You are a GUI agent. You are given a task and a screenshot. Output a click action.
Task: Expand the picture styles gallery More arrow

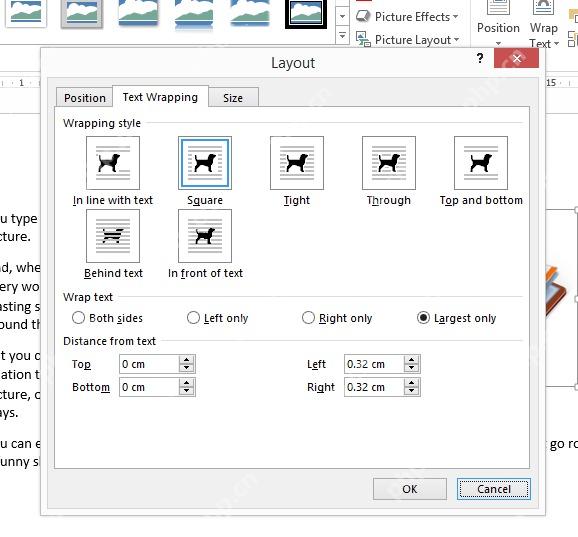[x=342, y=36]
